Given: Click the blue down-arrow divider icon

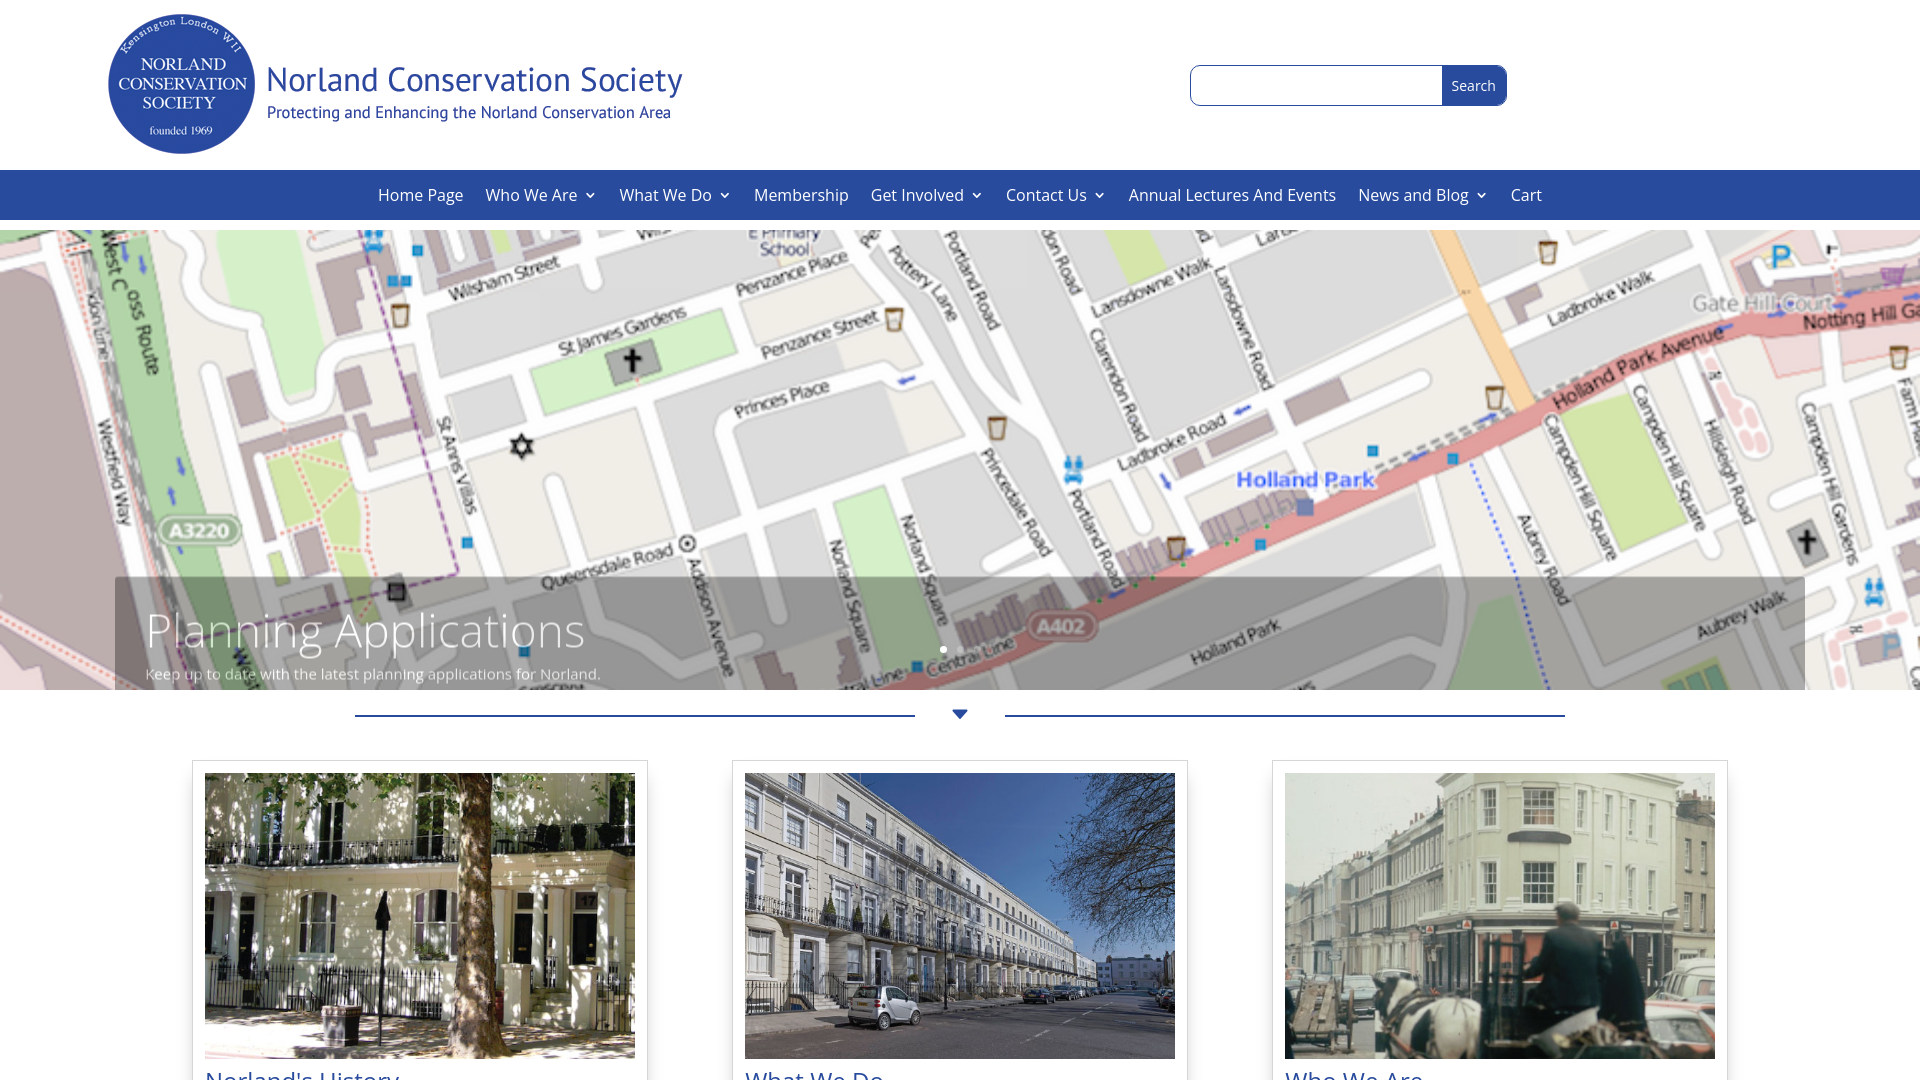Looking at the screenshot, I should point(960,714).
